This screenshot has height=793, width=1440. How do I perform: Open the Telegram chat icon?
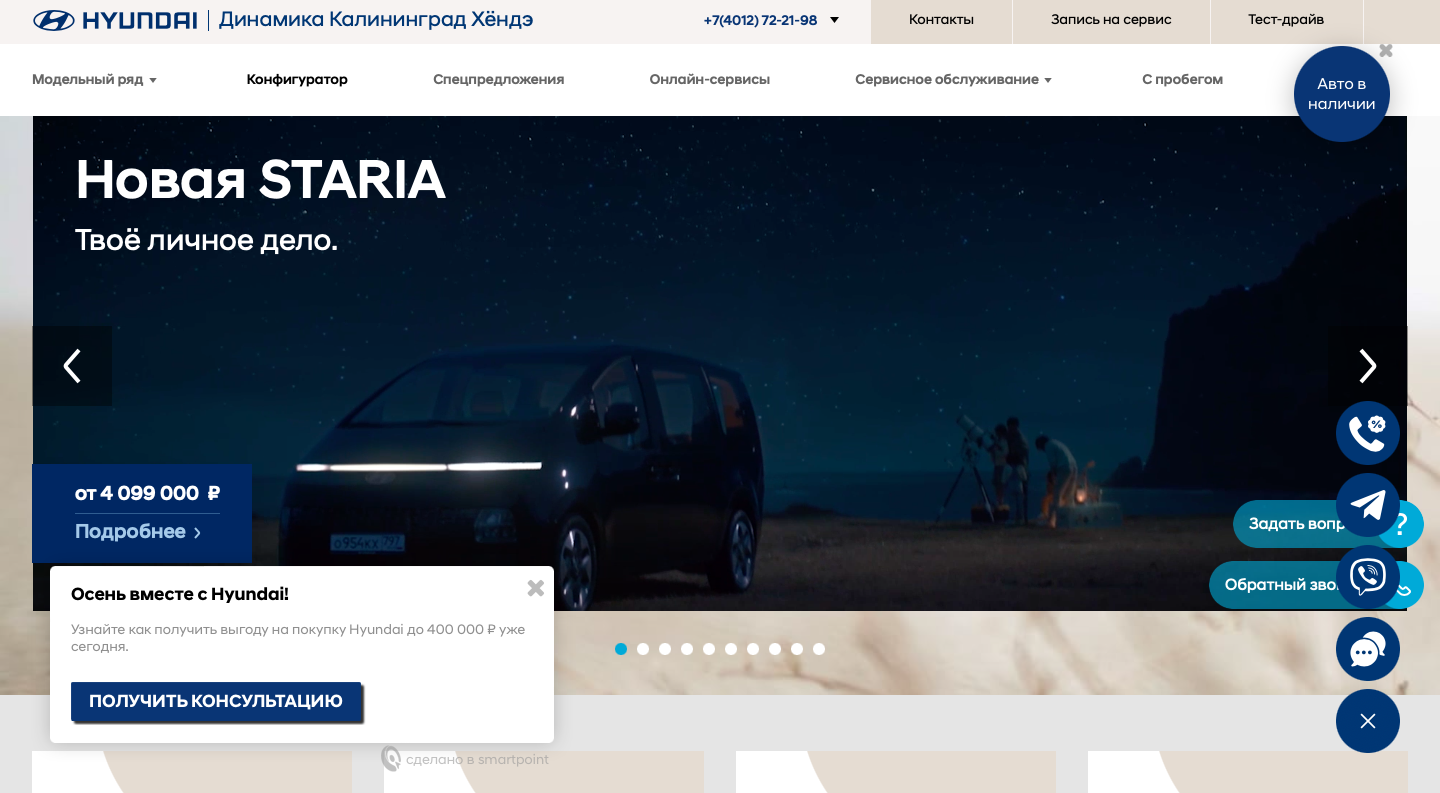coord(1367,505)
